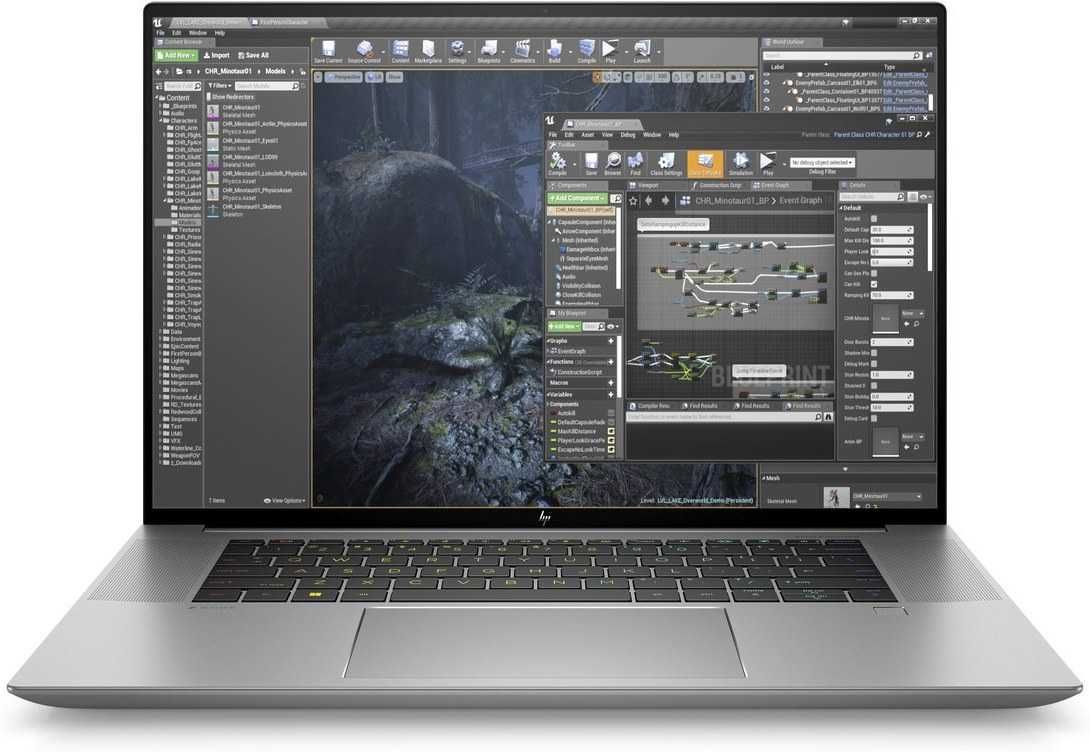This screenshot has width=1090, height=752.
Task: Click Simulation in the Blueprint toolbar
Action: tap(740, 164)
